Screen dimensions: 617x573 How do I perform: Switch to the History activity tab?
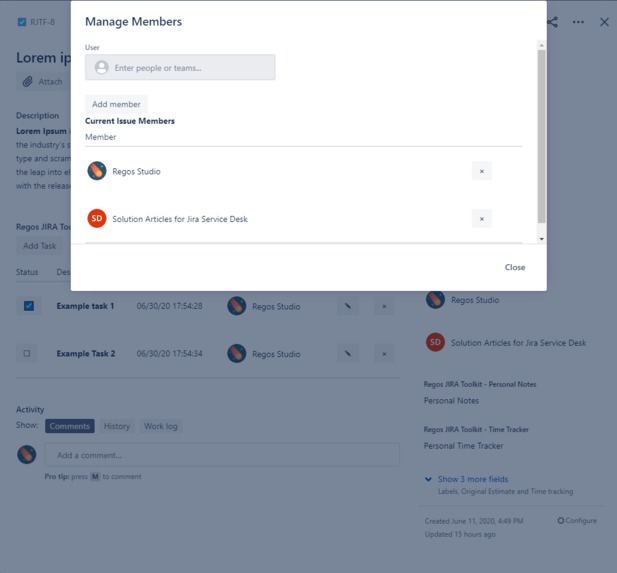(x=117, y=426)
